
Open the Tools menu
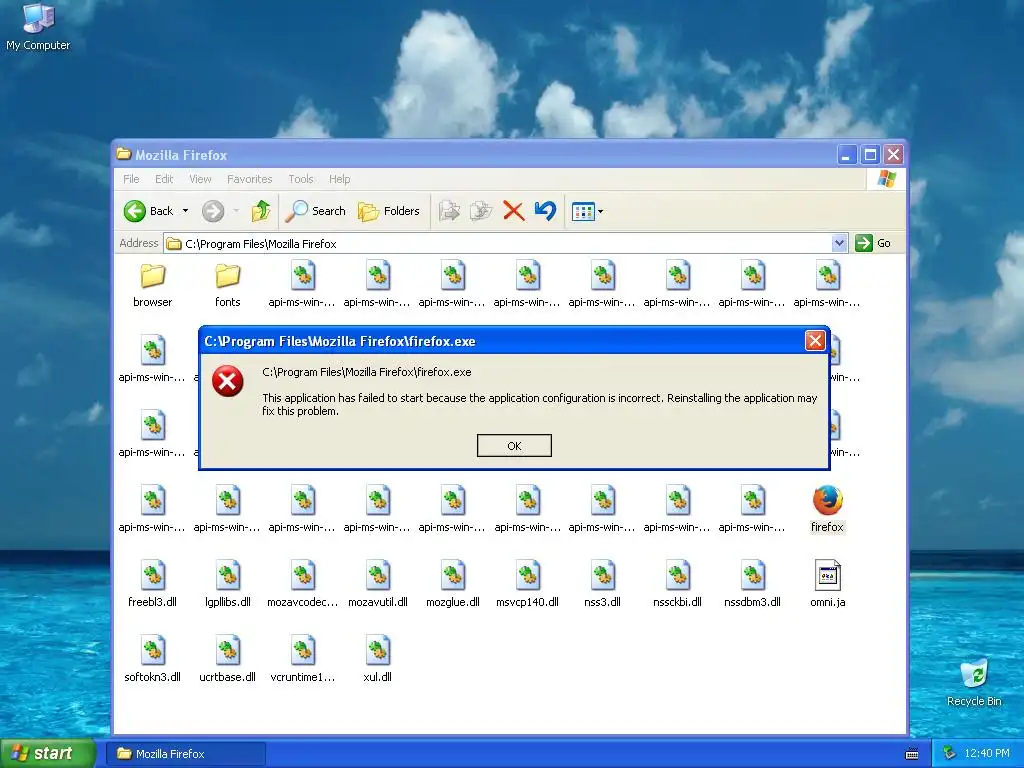pyautogui.click(x=300, y=179)
